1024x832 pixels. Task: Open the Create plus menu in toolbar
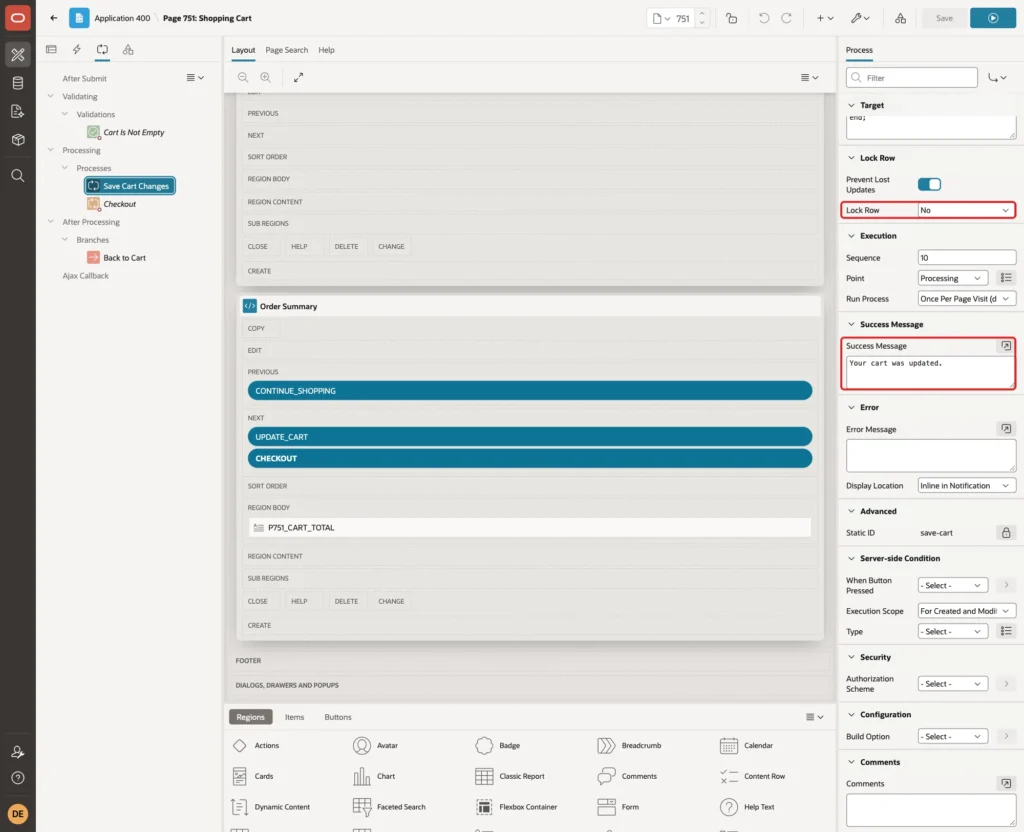[x=824, y=18]
